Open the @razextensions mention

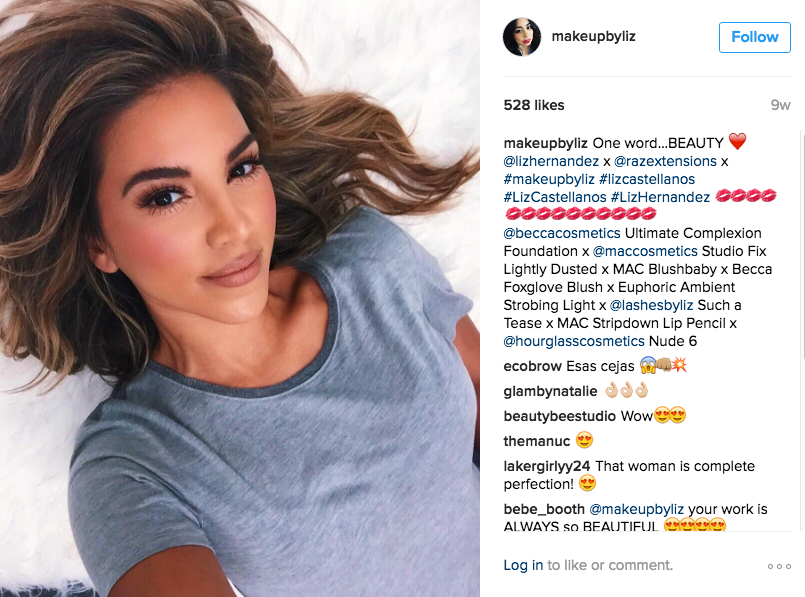click(665, 161)
